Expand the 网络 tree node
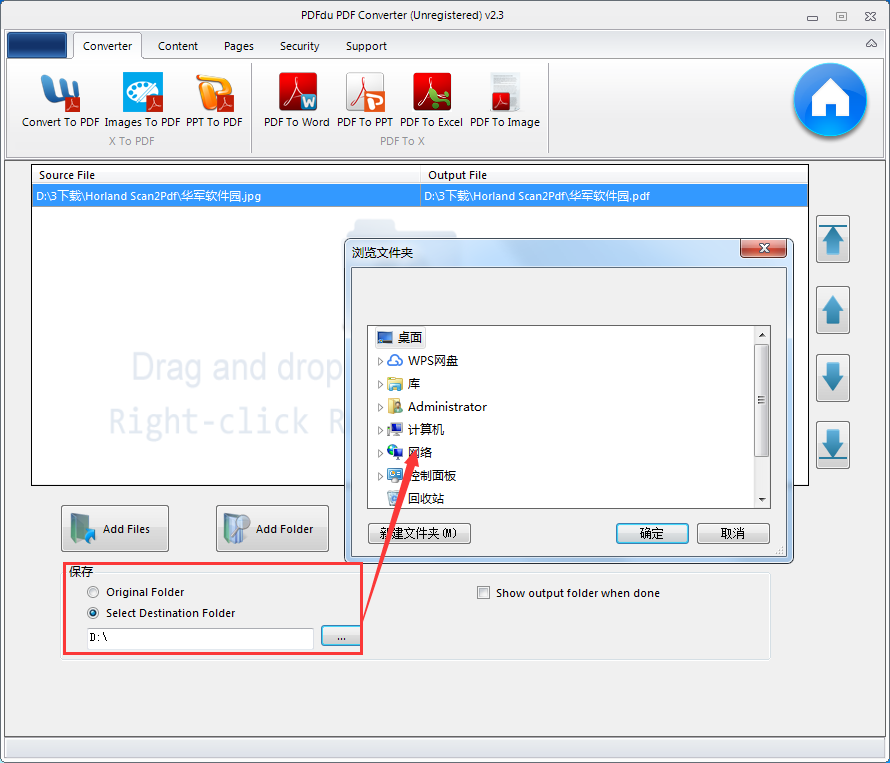The height and width of the screenshot is (763, 890). (x=380, y=453)
